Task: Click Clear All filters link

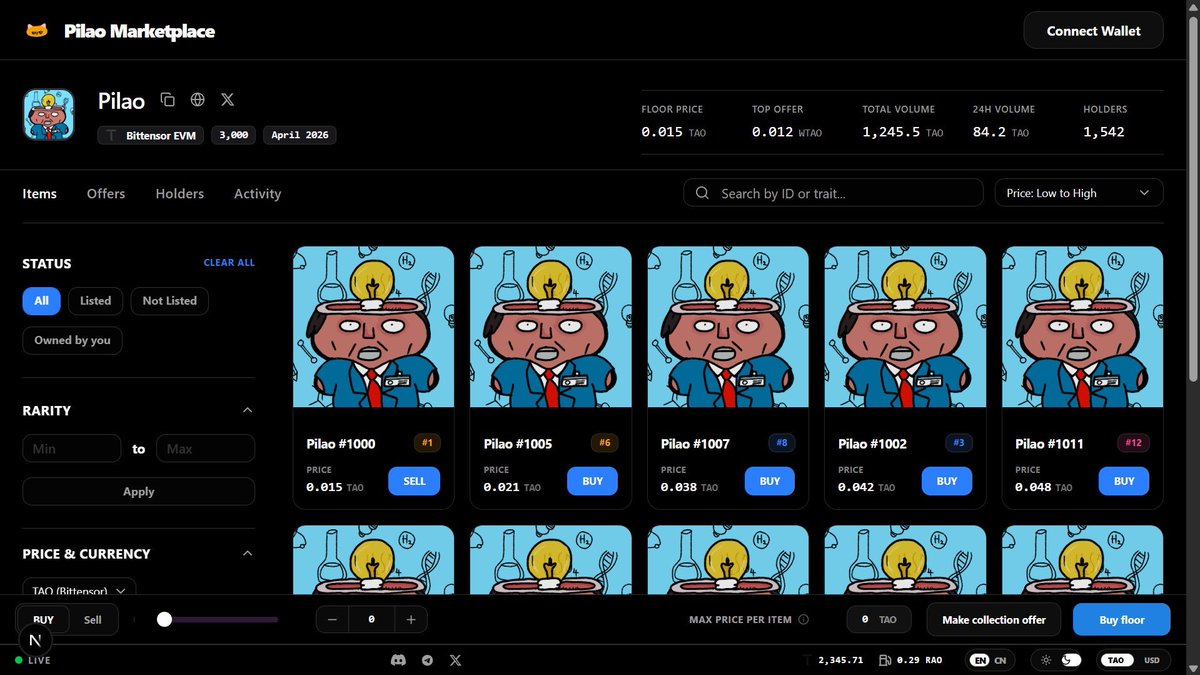Action: coord(229,263)
